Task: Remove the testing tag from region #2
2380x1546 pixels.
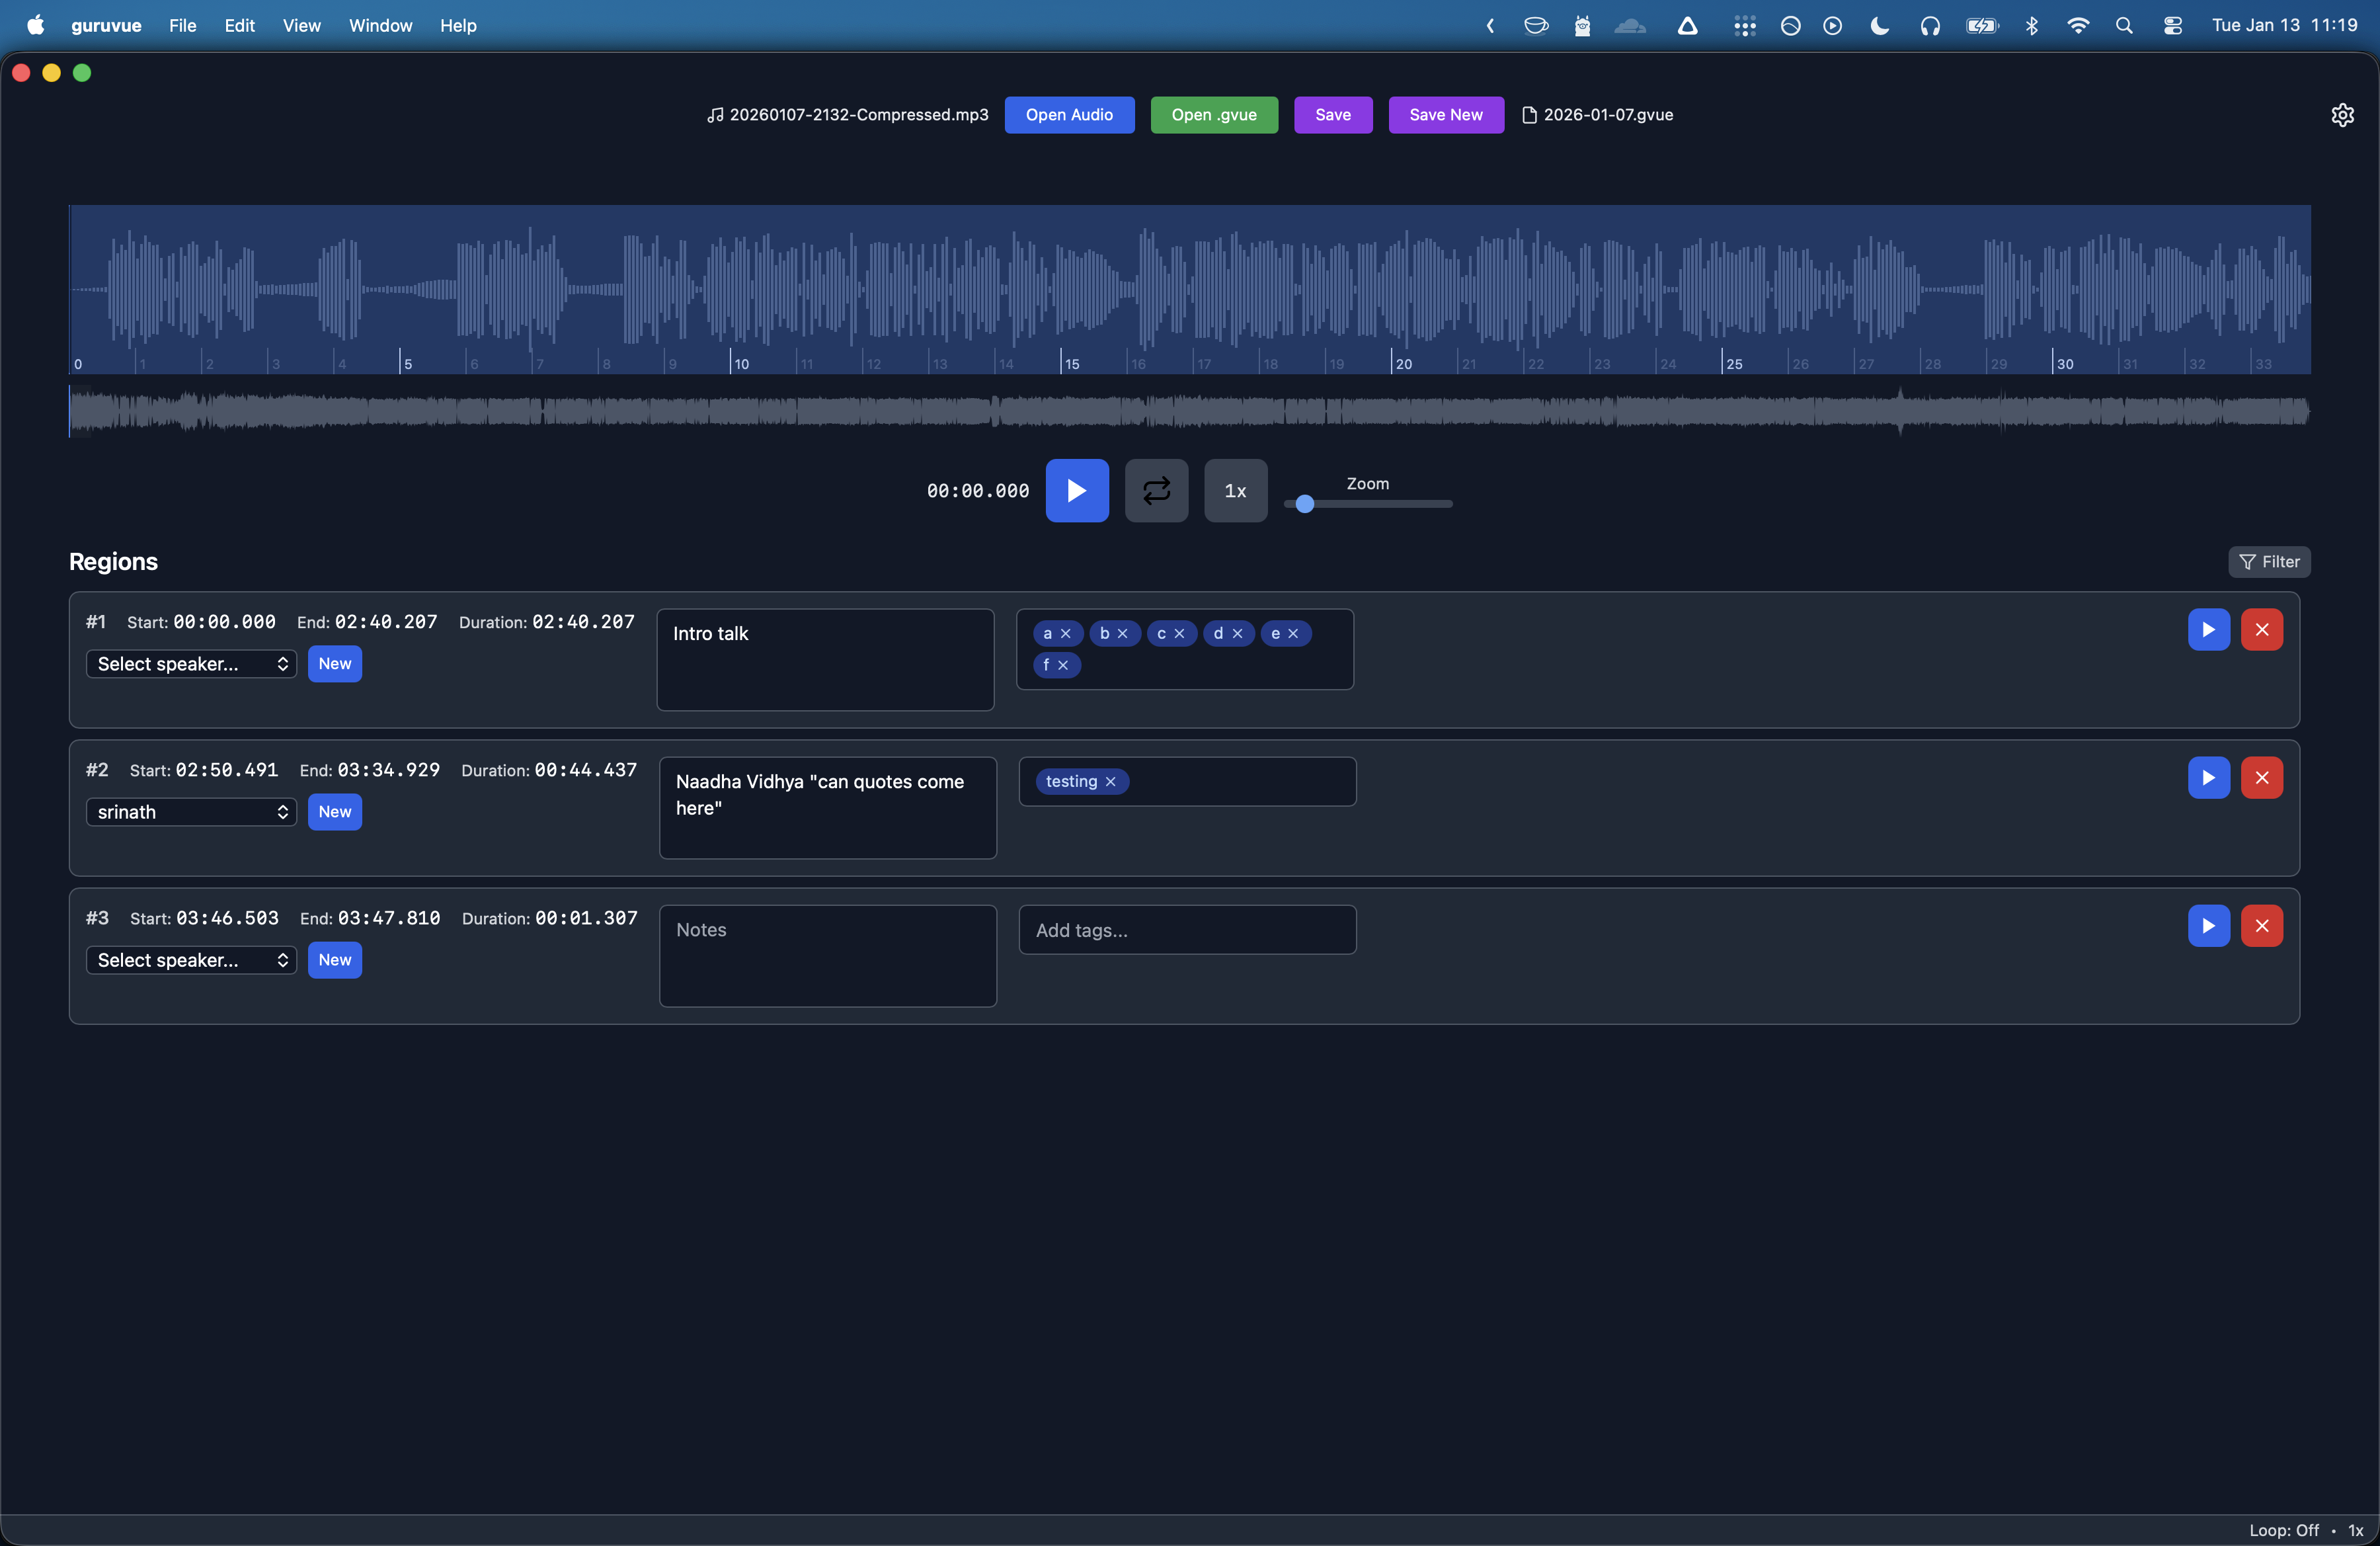Action: pyautogui.click(x=1111, y=781)
